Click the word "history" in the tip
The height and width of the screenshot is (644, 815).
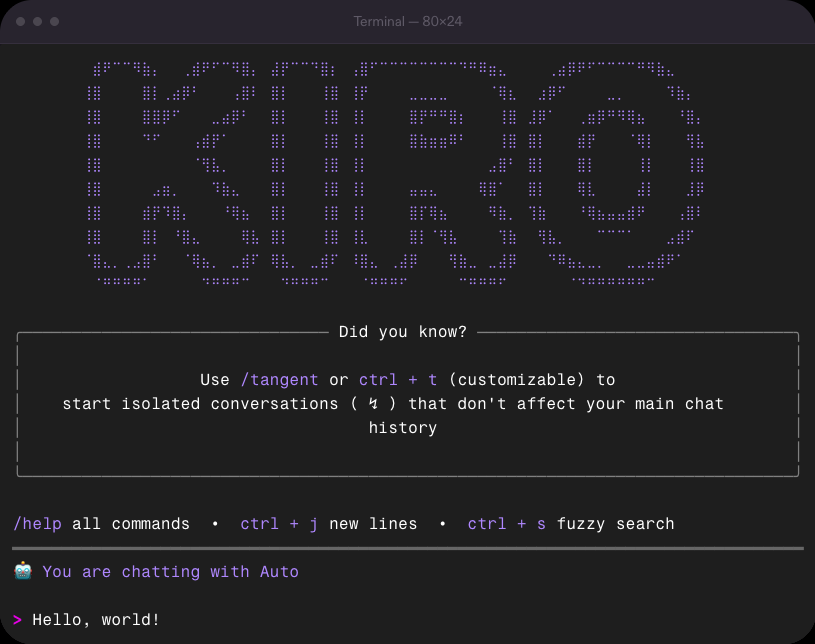(x=403, y=428)
